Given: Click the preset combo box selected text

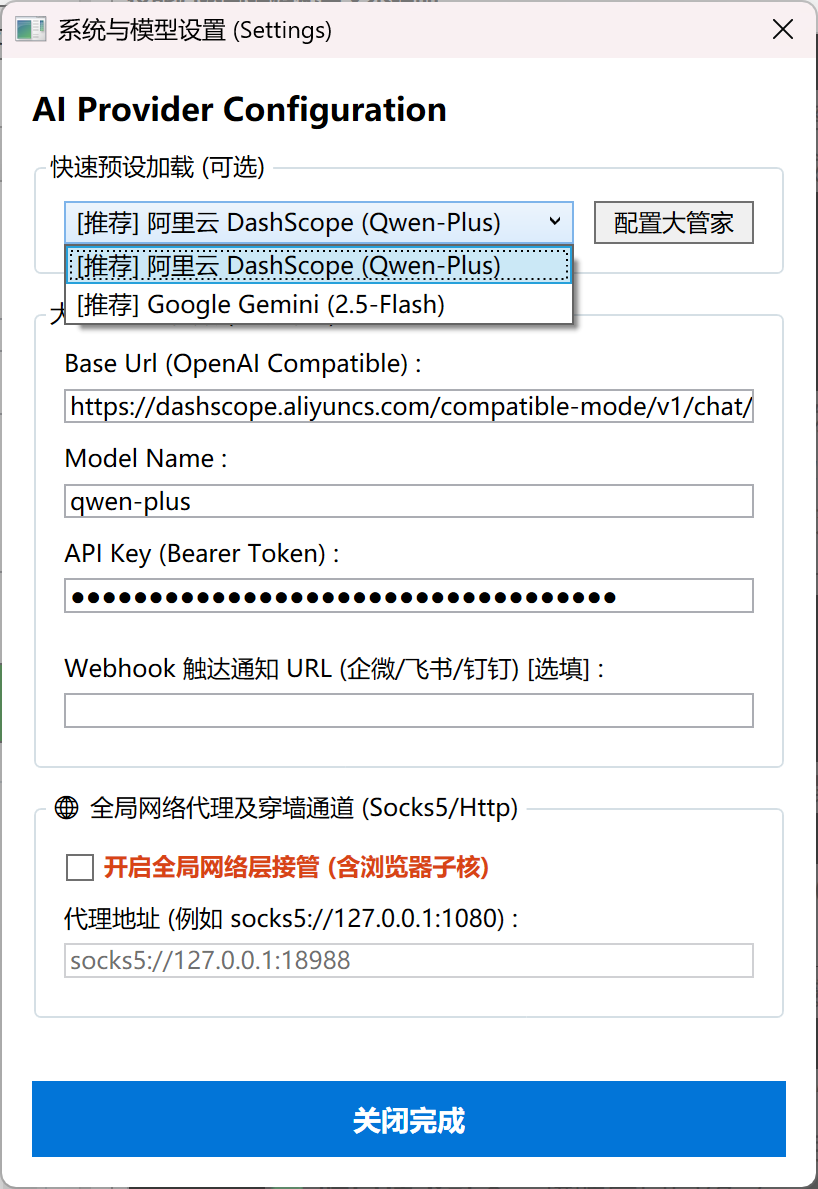Looking at the screenshot, I should pyautogui.click(x=290, y=222).
